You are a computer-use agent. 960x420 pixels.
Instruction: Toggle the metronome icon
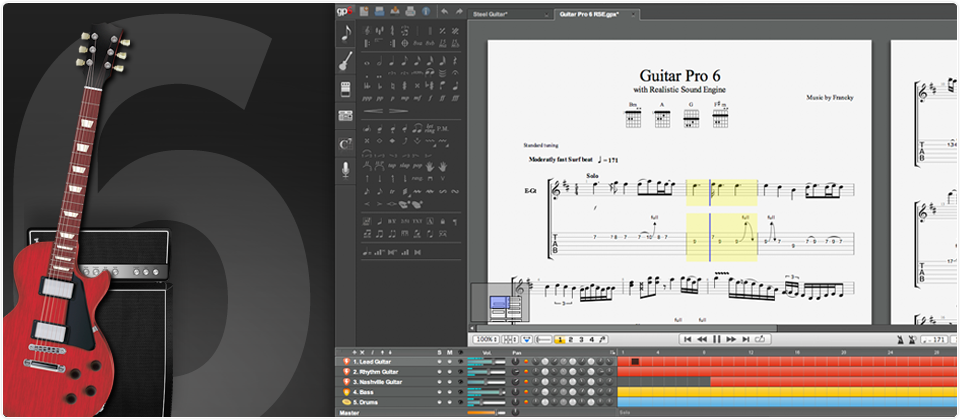[x=901, y=340]
